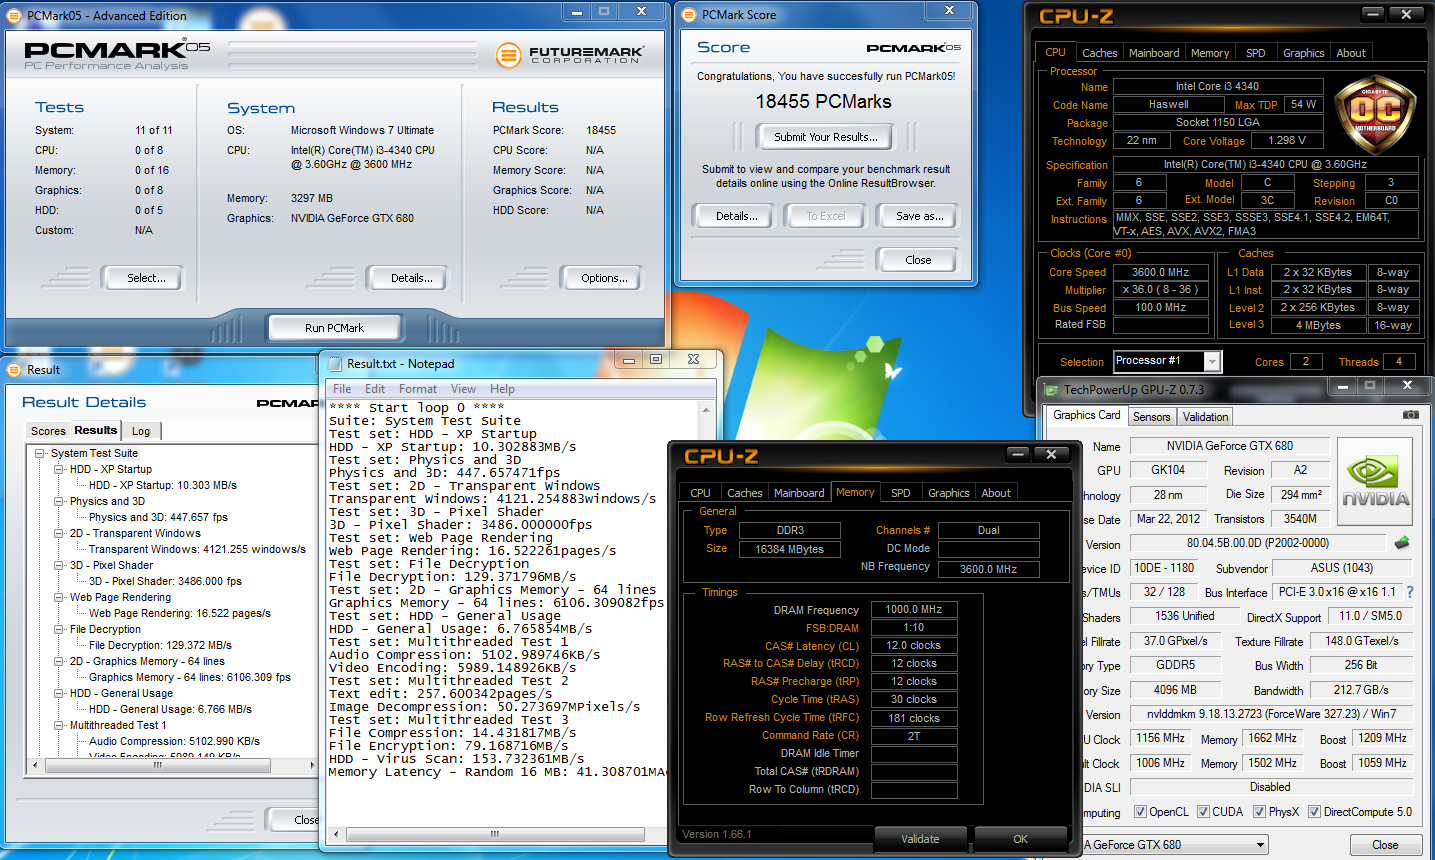
Task: Toggle the DirectCompute 5.0 checkbox
Action: (x=1315, y=811)
